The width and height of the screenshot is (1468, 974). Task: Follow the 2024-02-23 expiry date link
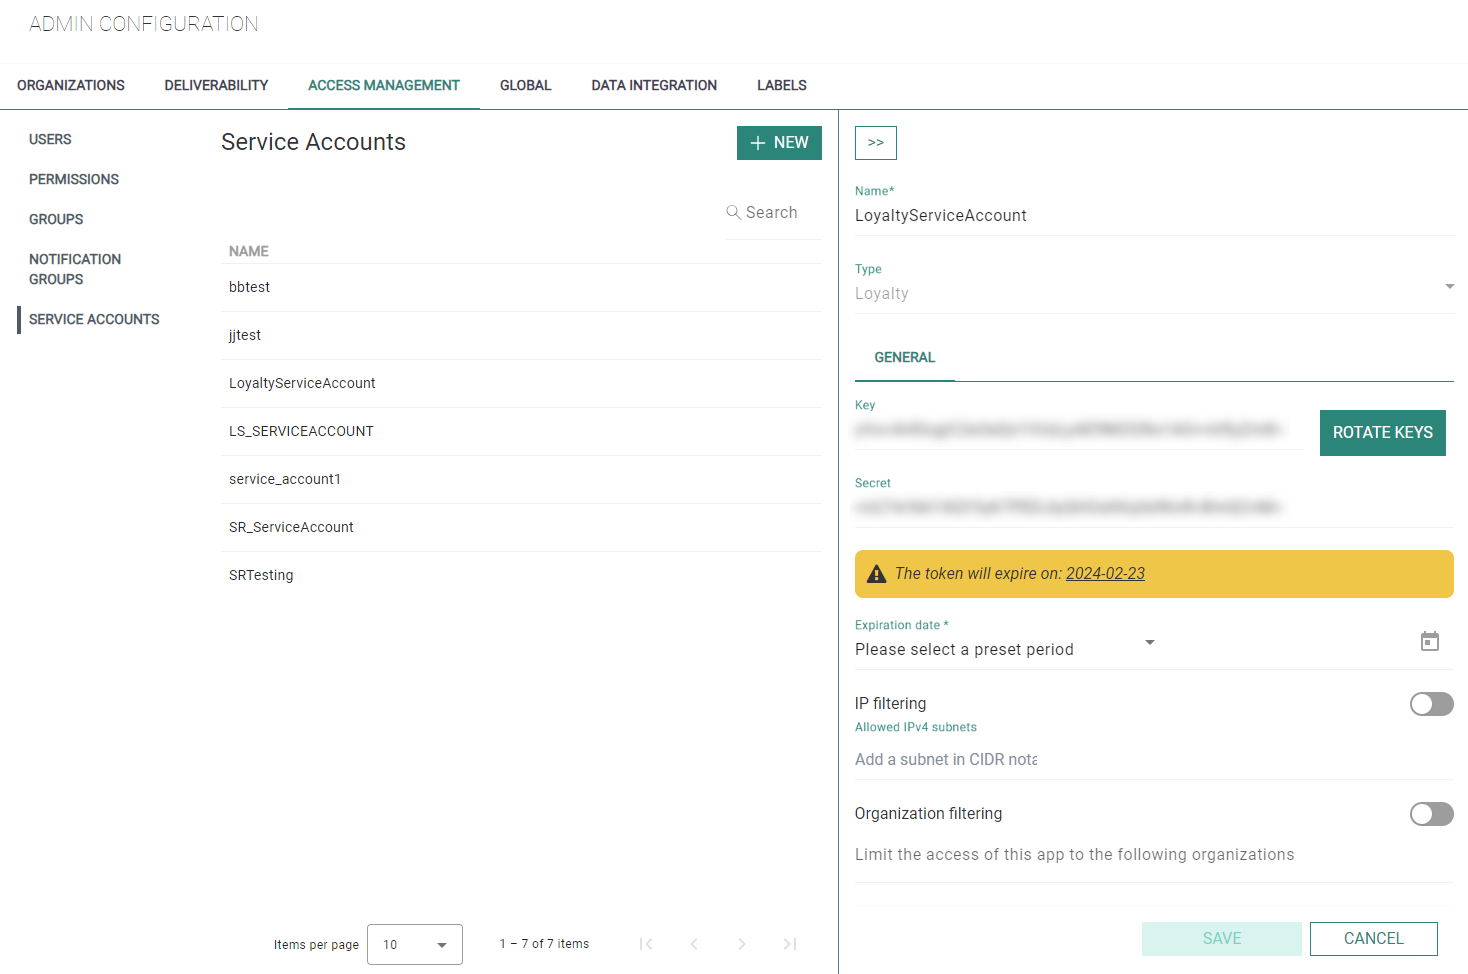click(1105, 574)
